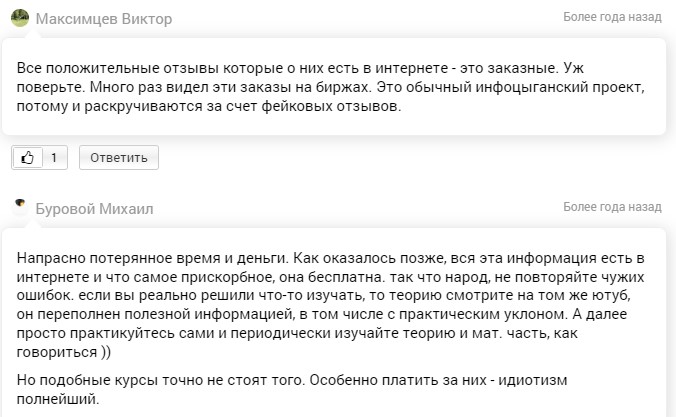
Task: Click the thumbs-up like icon
Action: (27, 157)
